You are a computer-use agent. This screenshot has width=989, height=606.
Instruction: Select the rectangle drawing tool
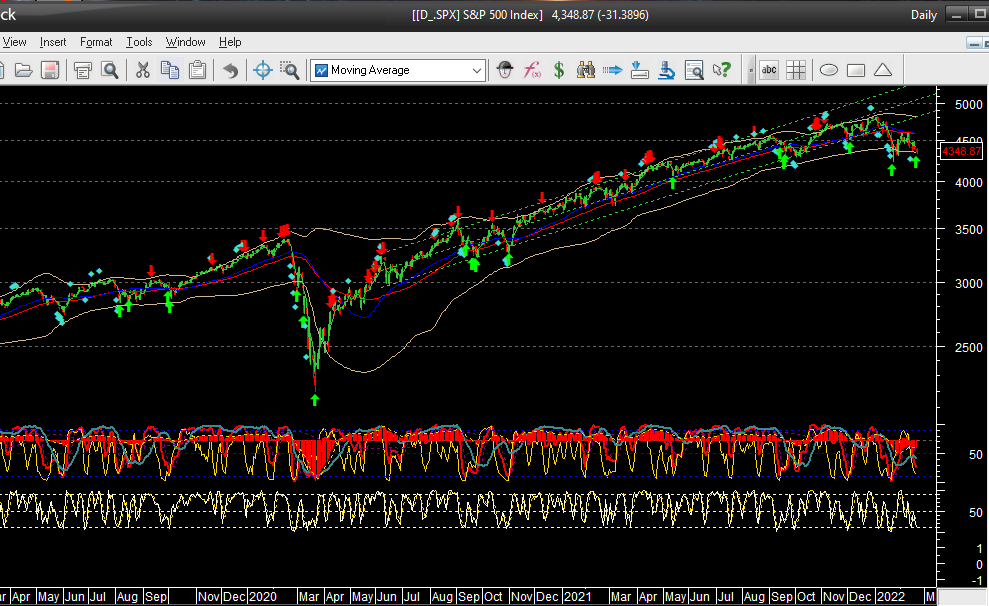pos(856,70)
